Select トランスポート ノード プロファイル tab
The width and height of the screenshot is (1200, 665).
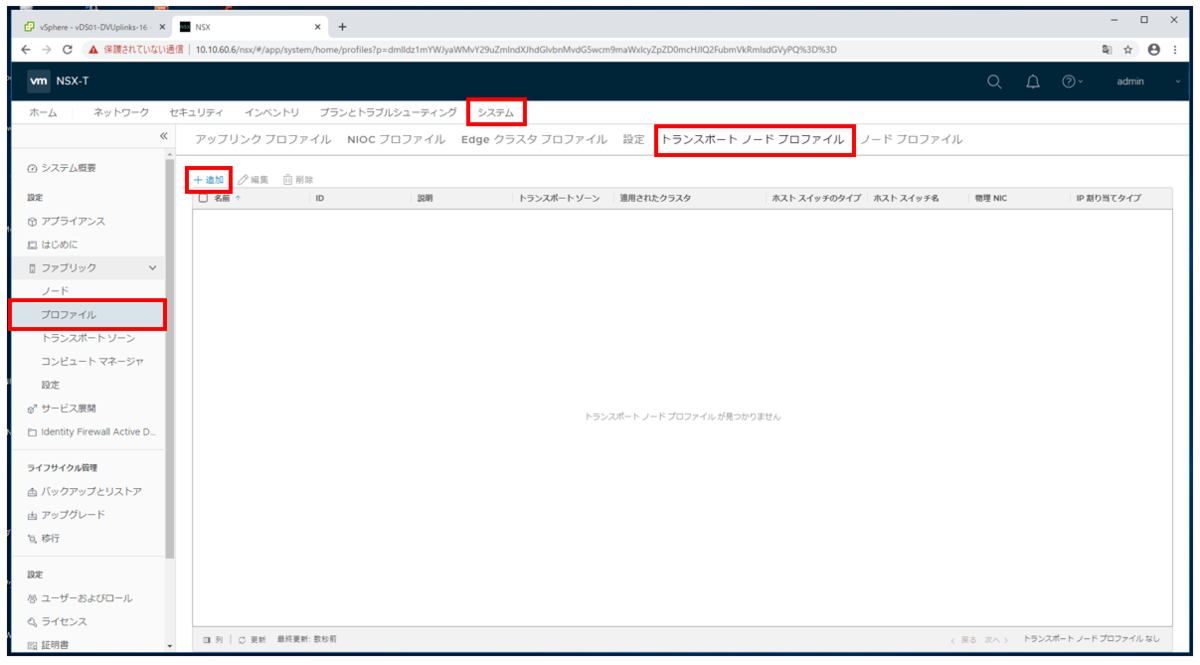(753, 140)
